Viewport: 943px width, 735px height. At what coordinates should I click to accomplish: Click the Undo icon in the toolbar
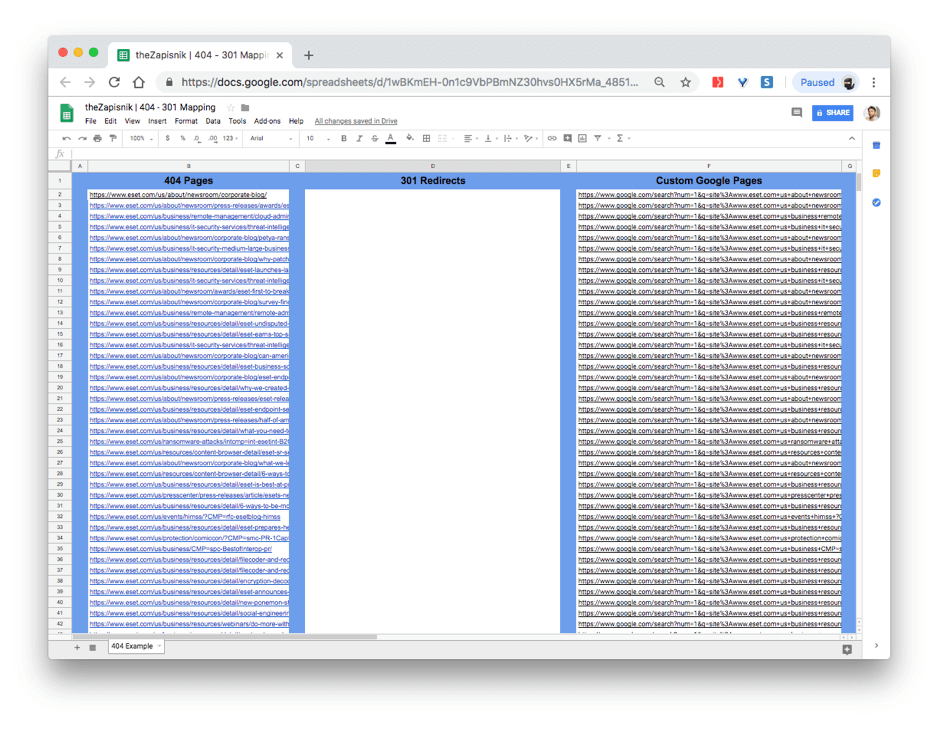click(x=67, y=138)
